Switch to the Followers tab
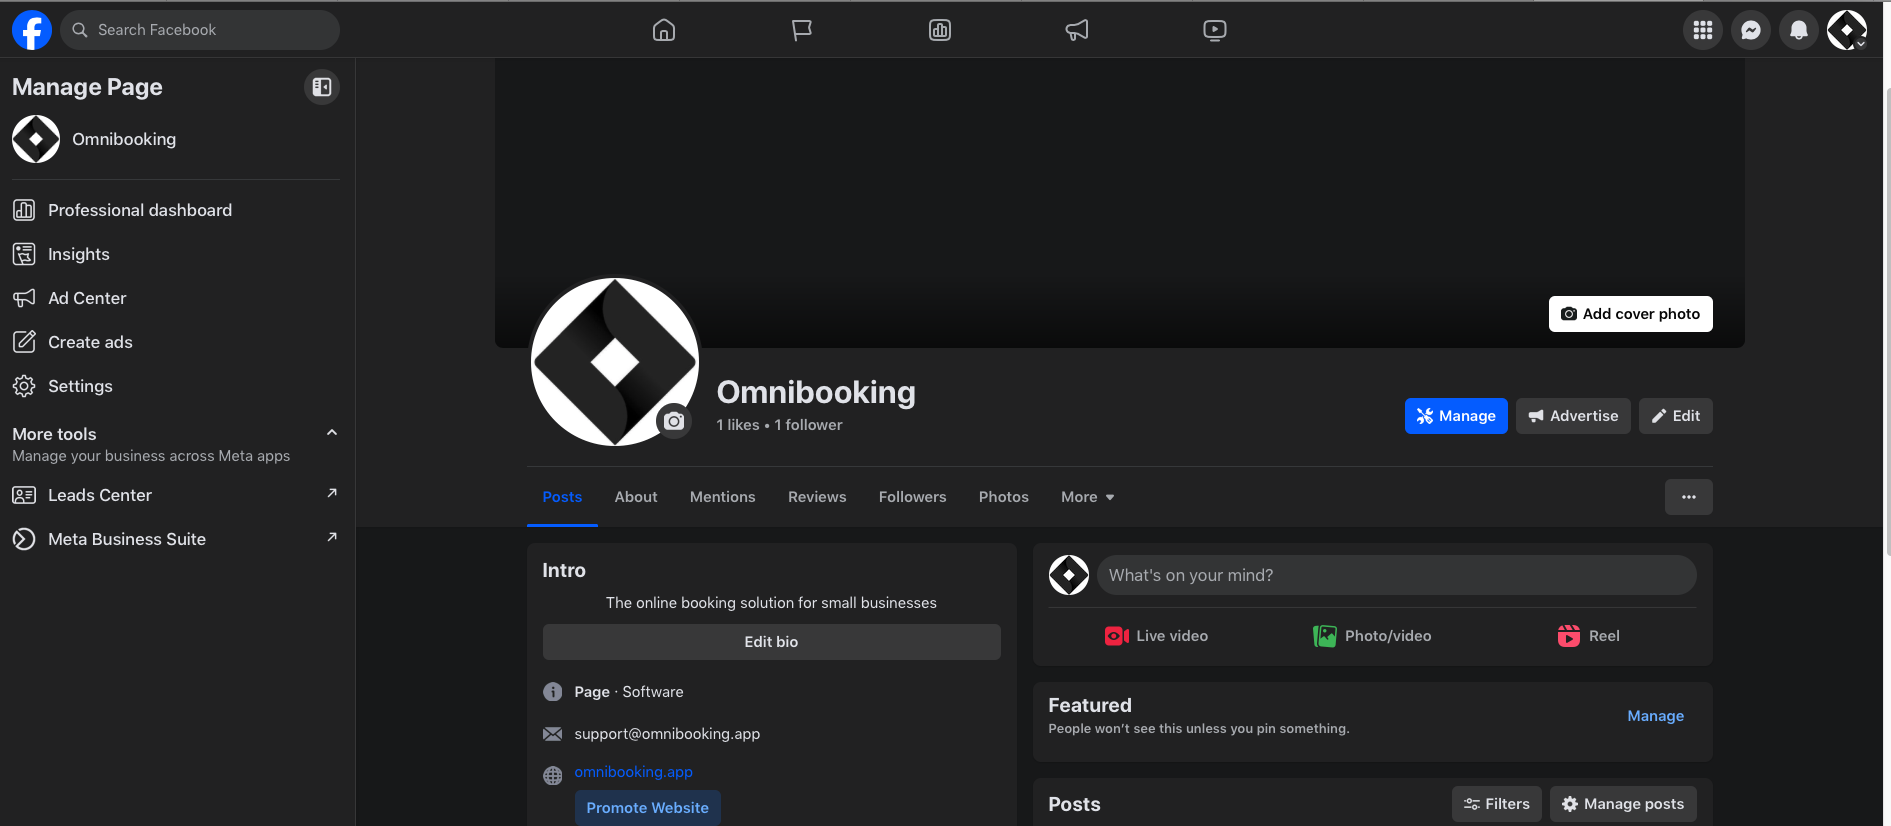 (x=912, y=497)
